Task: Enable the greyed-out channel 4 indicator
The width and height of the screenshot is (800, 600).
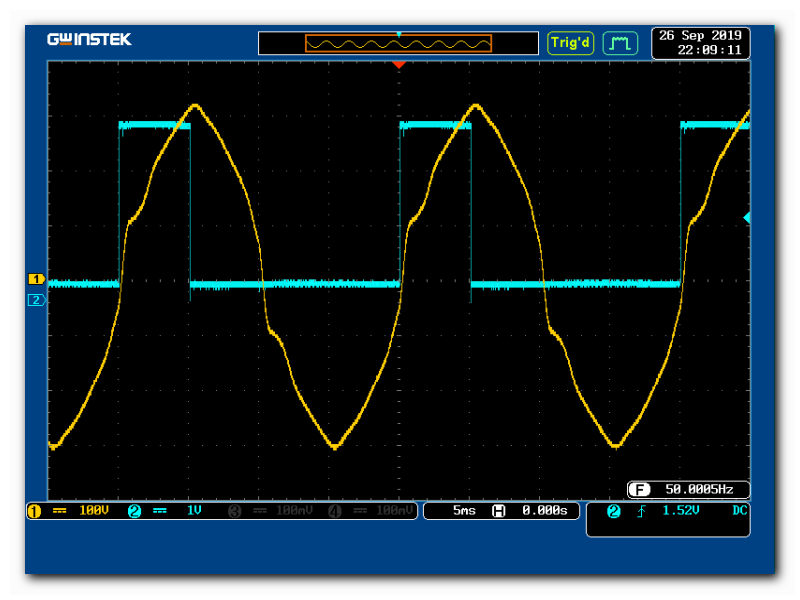Action: (335, 511)
